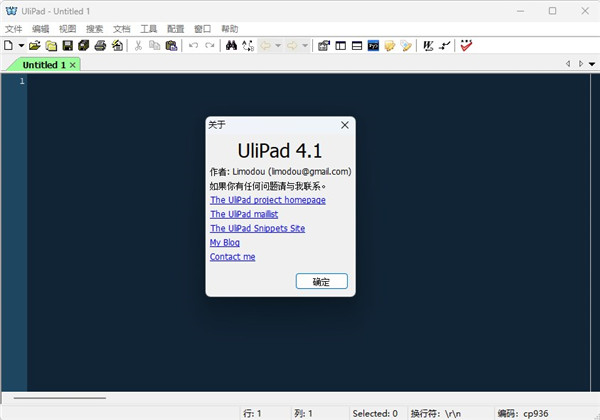Viewport: 600px width, 420px height.
Task: Click the horizontal scrollbar at editor bottom
Action: [x=60, y=398]
